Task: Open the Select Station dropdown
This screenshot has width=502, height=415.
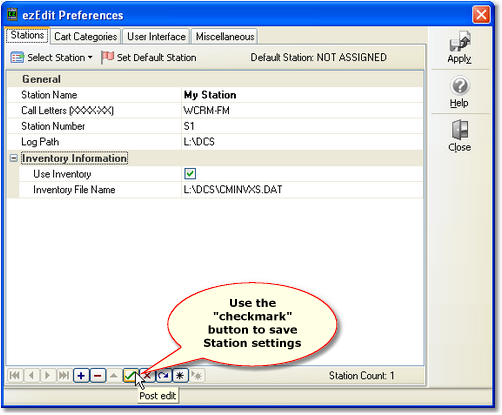Action: click(52, 57)
